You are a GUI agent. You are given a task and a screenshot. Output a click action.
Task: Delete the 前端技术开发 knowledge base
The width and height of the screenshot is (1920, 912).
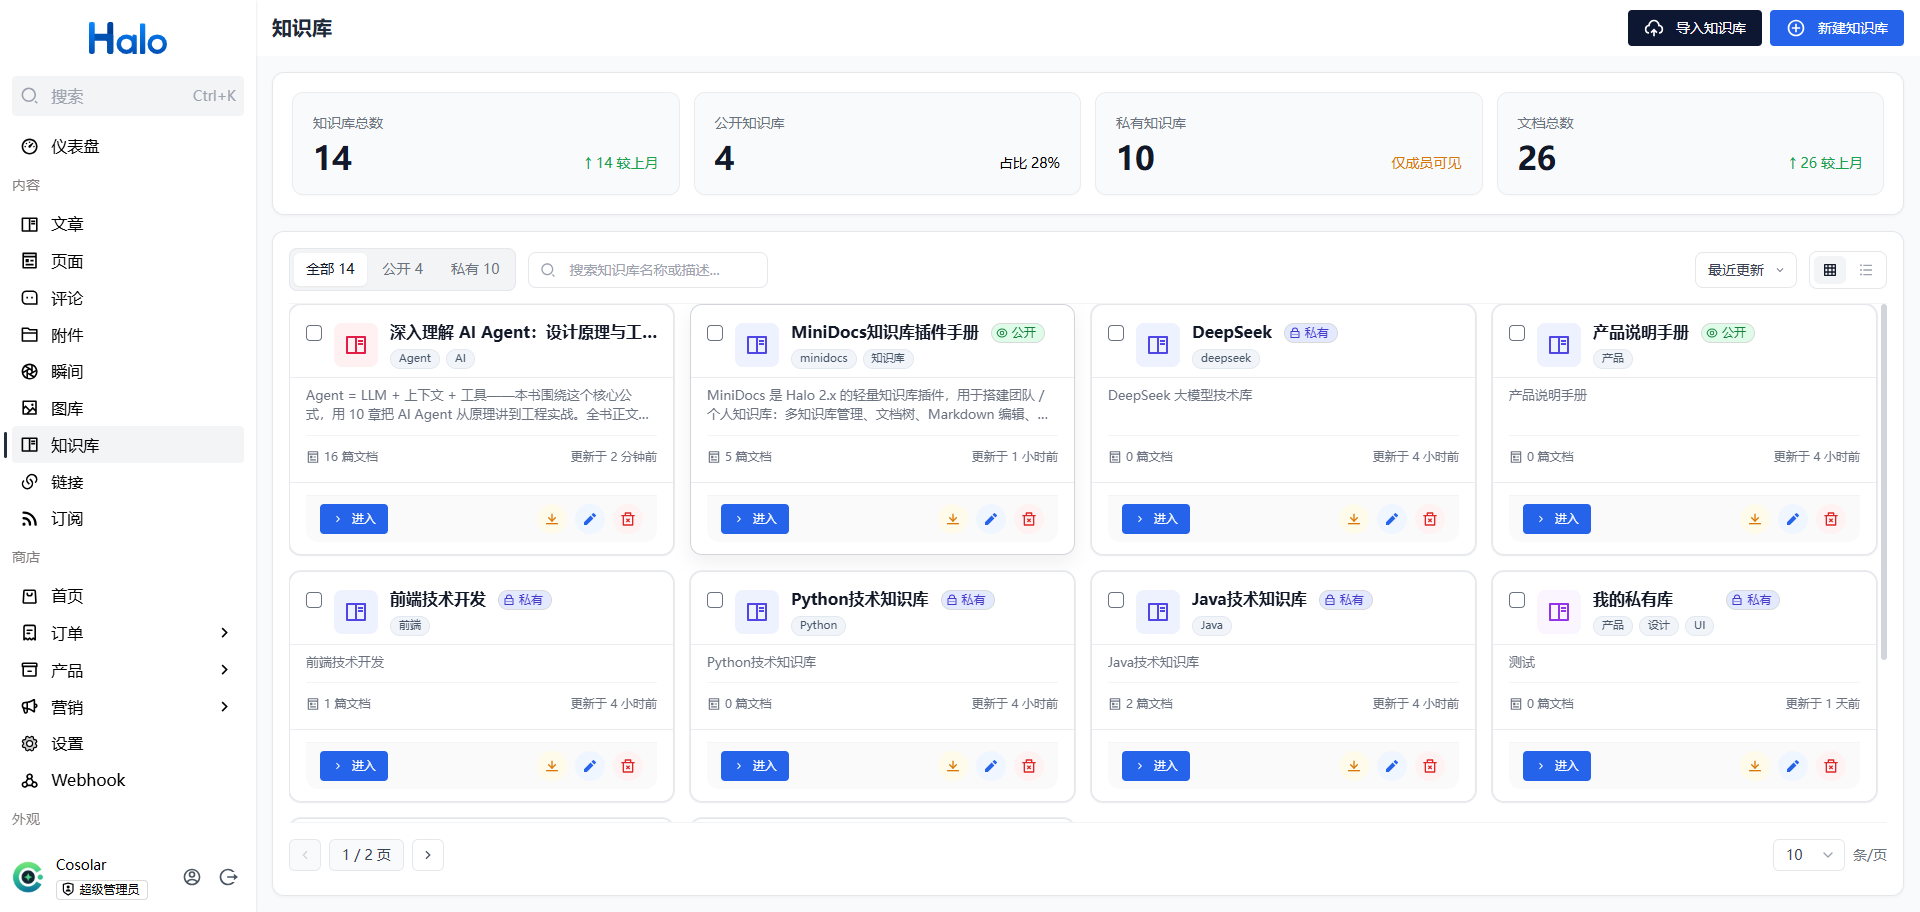click(x=628, y=766)
